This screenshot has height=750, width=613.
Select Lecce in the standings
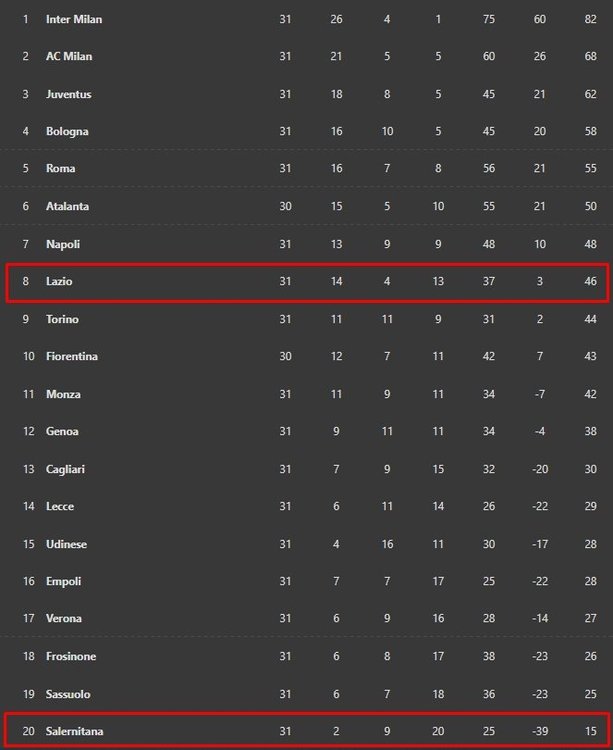point(60,506)
